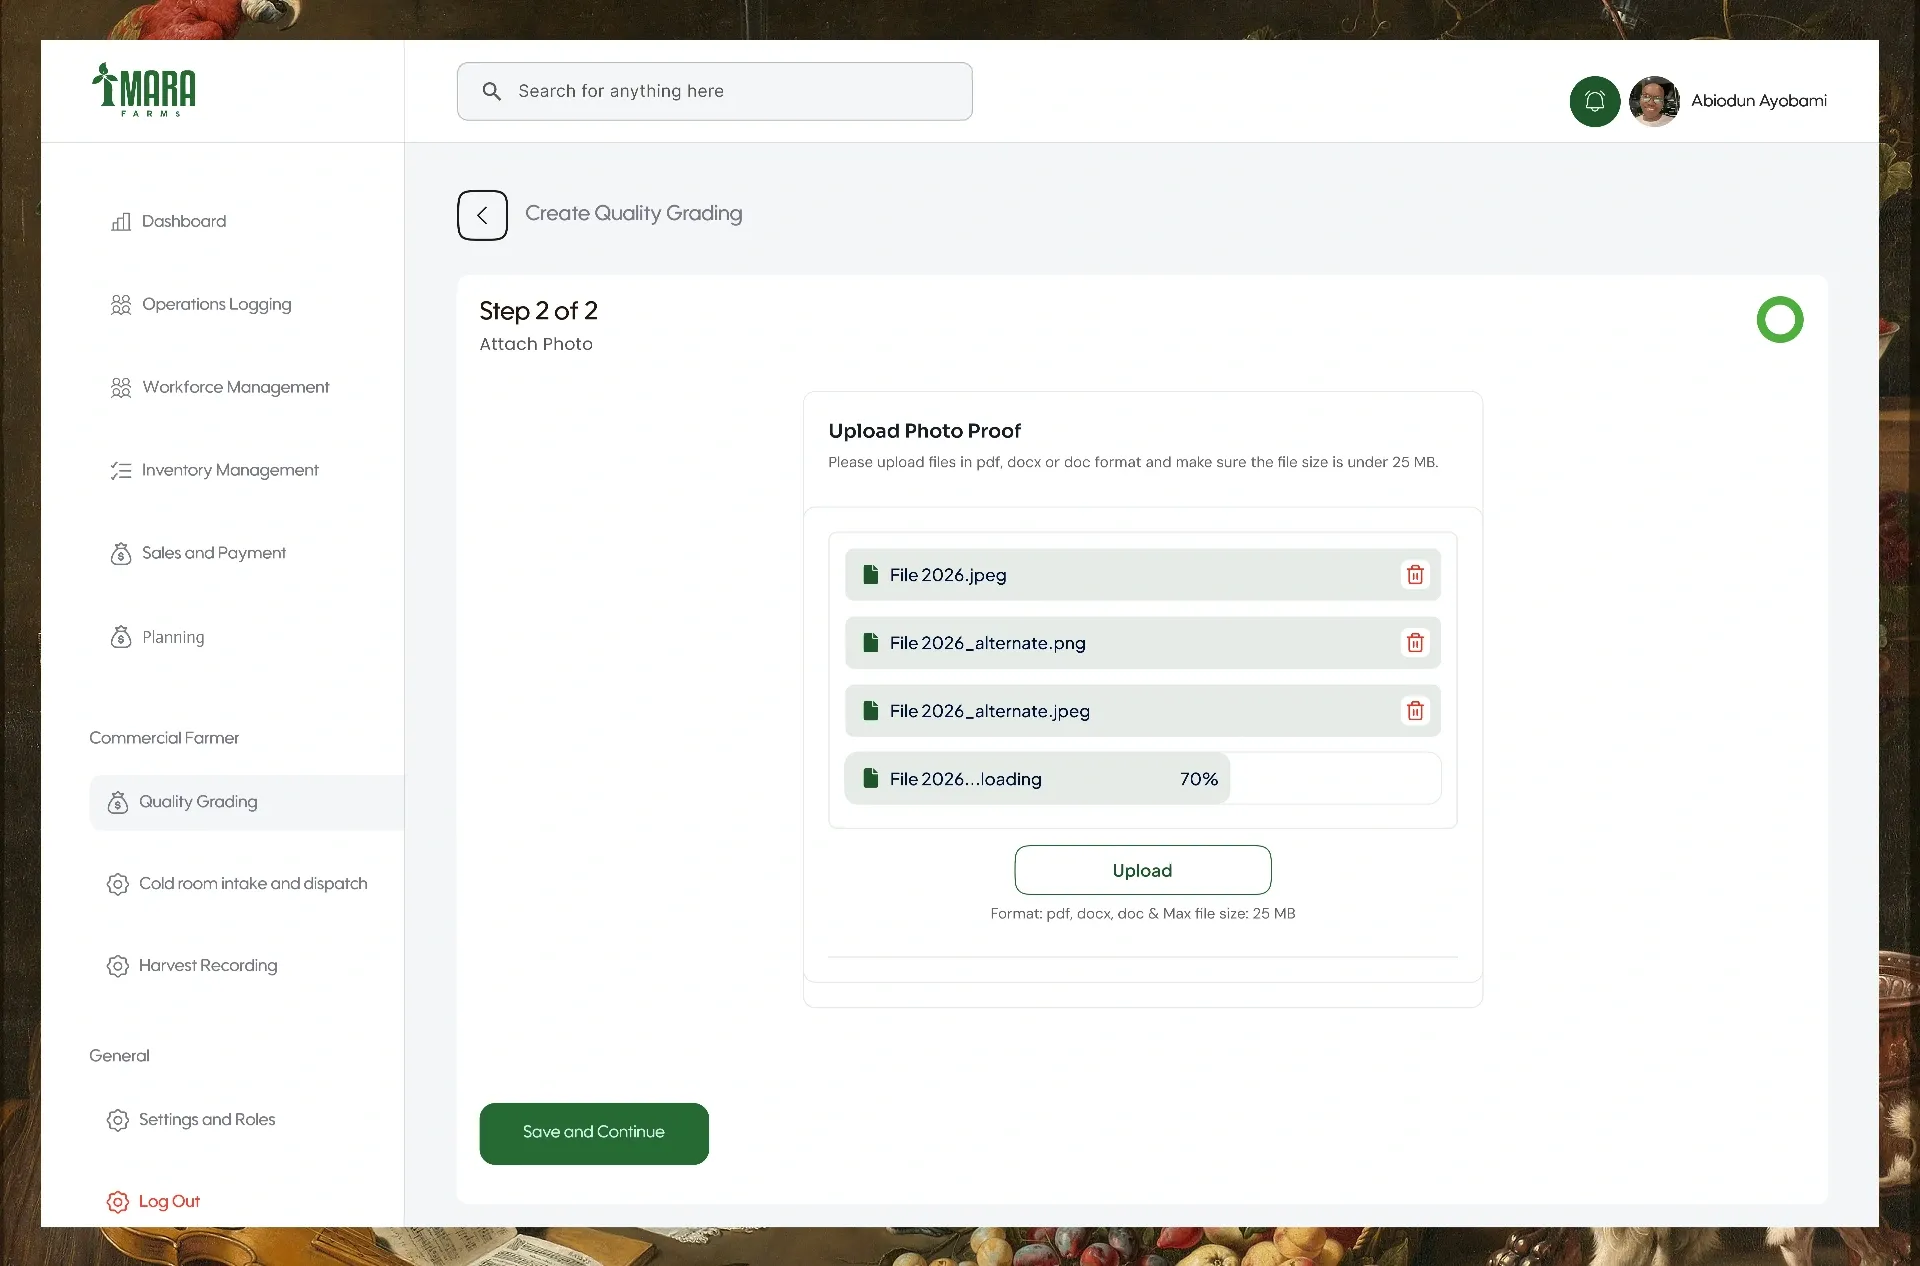This screenshot has height=1266, width=1920.
Task: Click the File 2026_alternate.jpeg document icon
Action: pyautogui.click(x=871, y=710)
